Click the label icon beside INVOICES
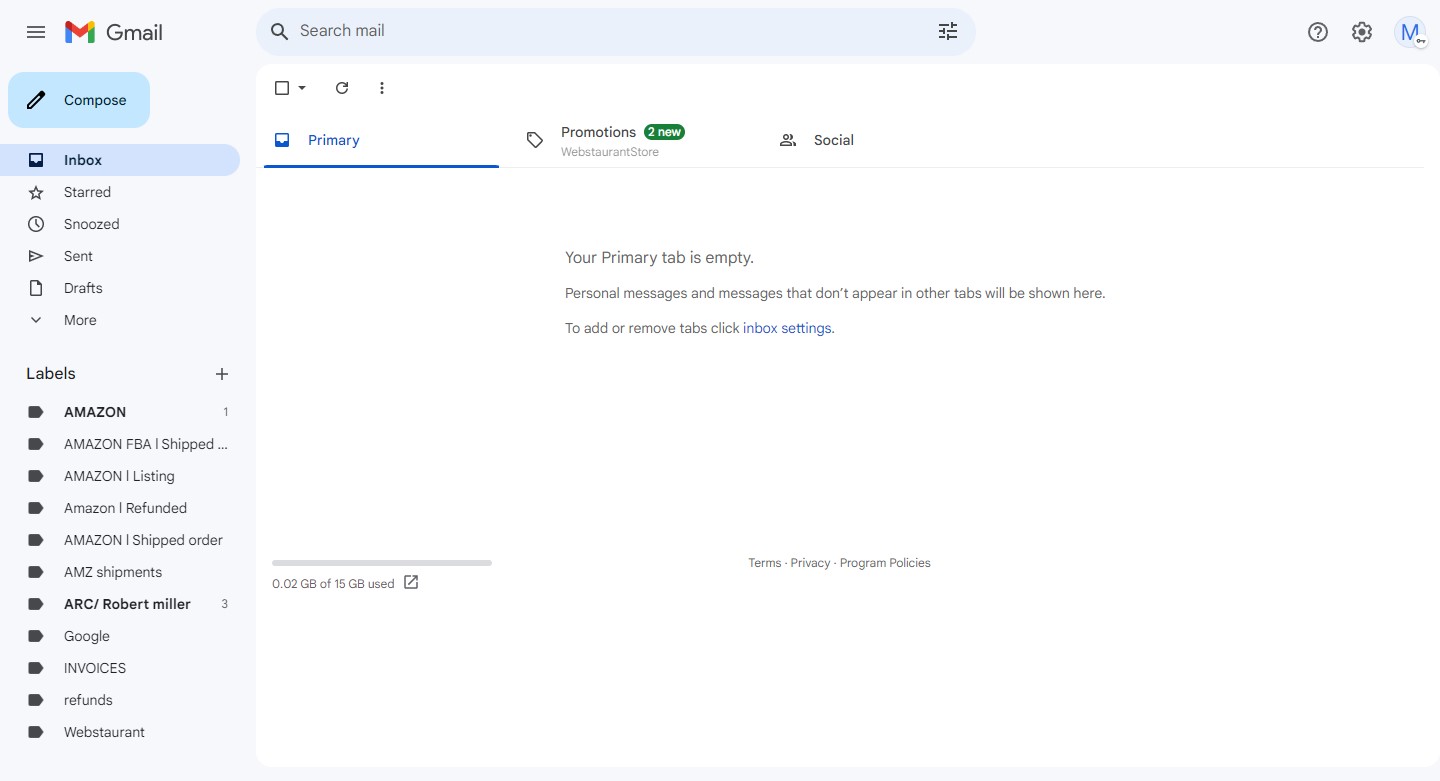 pos(36,668)
